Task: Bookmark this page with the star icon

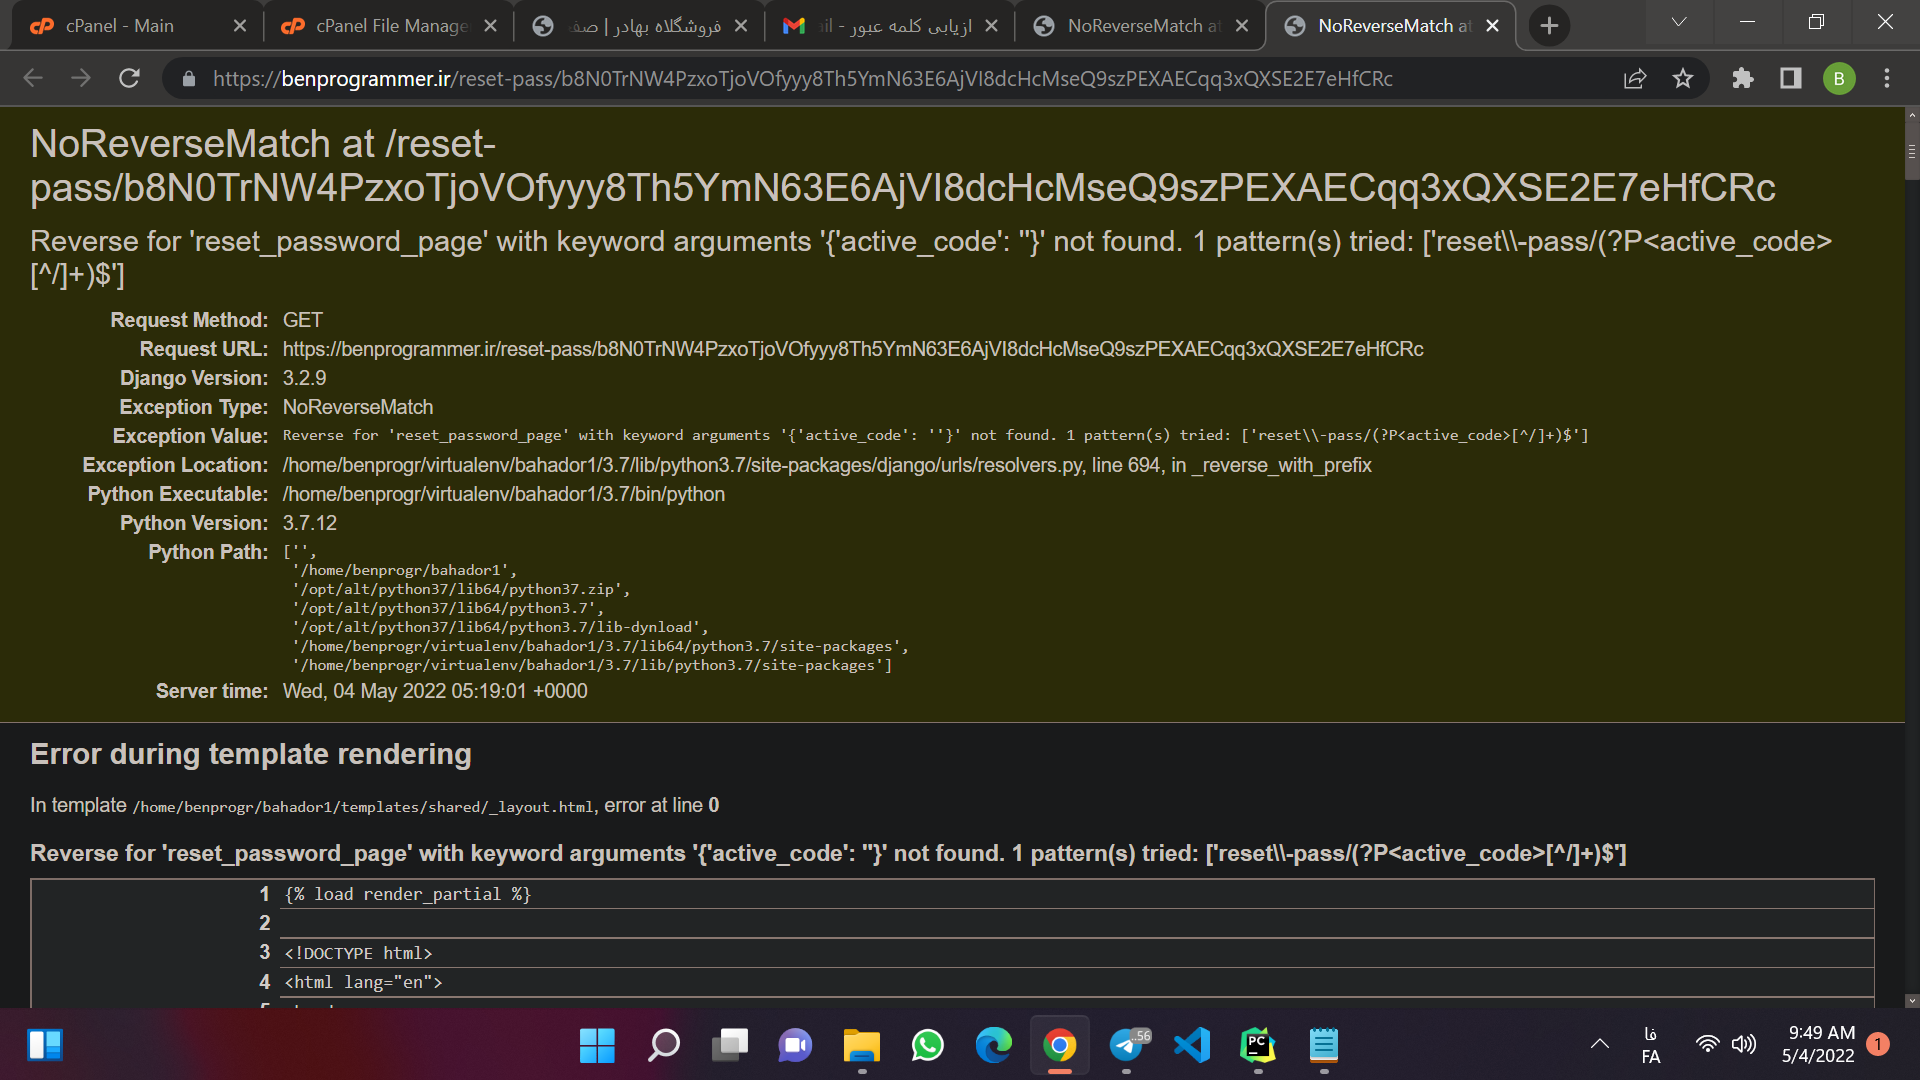Action: pos(1683,78)
